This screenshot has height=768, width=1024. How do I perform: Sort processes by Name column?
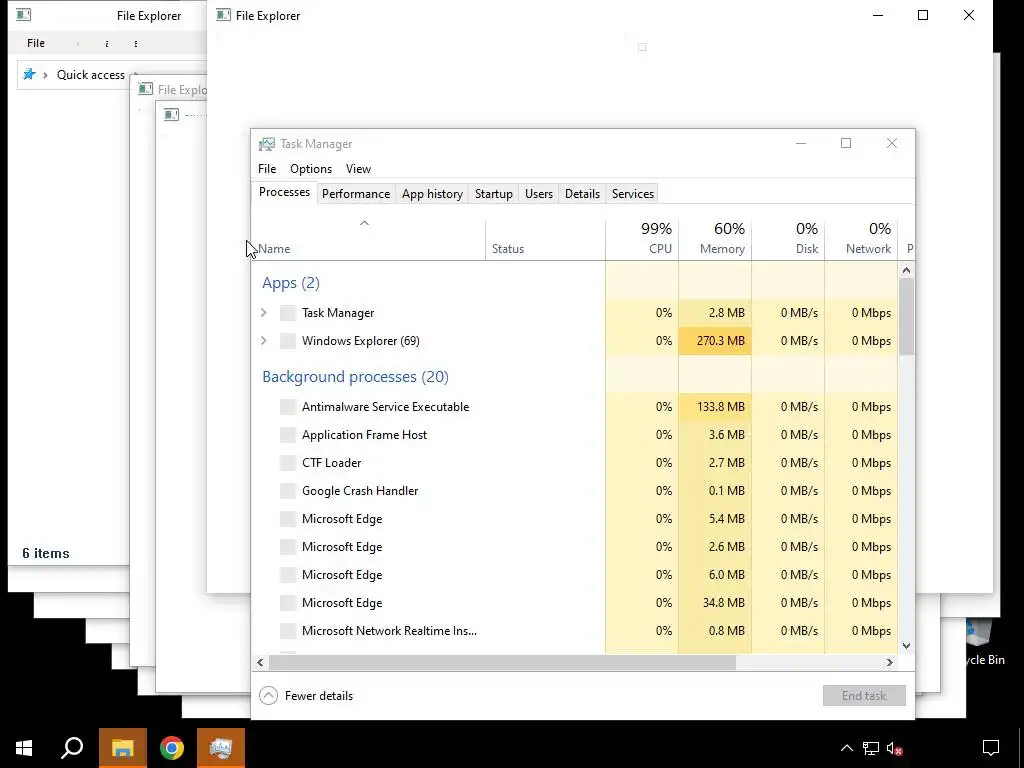pos(368,240)
